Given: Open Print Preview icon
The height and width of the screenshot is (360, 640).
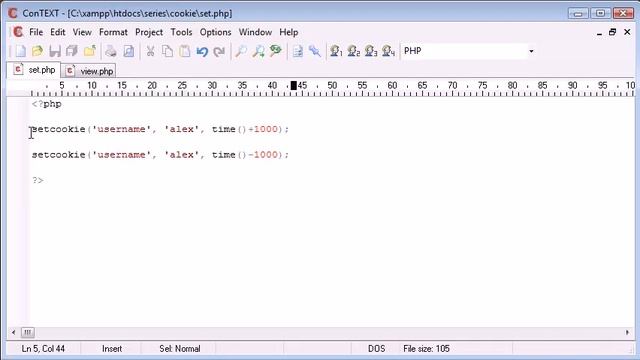Looking at the screenshot, I should (x=129, y=51).
